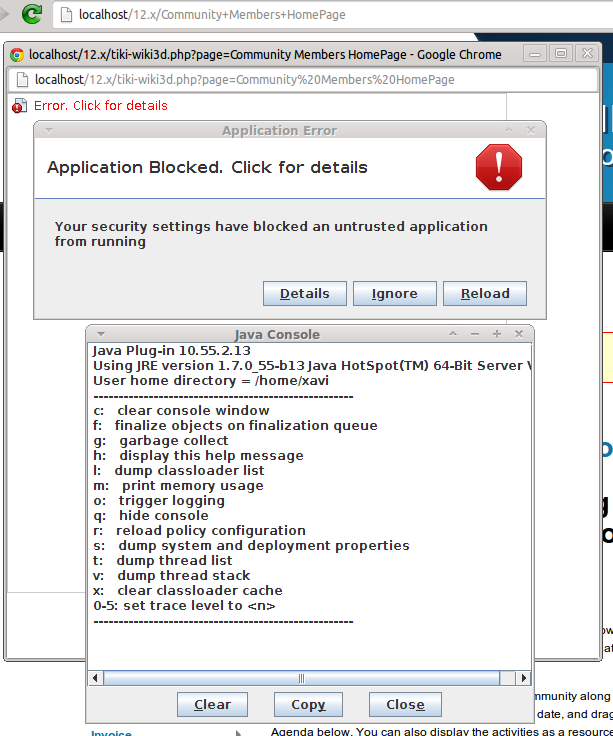Image resolution: width=613 pixels, height=736 pixels.
Task: Click 'Java Plug-in 10.55.2.13' console line
Action: [172, 351]
